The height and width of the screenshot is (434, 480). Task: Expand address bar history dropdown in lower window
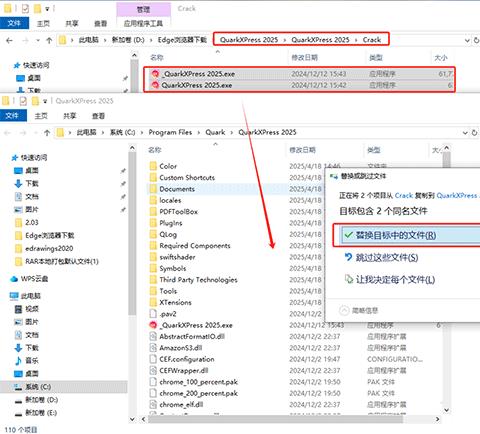[465, 133]
